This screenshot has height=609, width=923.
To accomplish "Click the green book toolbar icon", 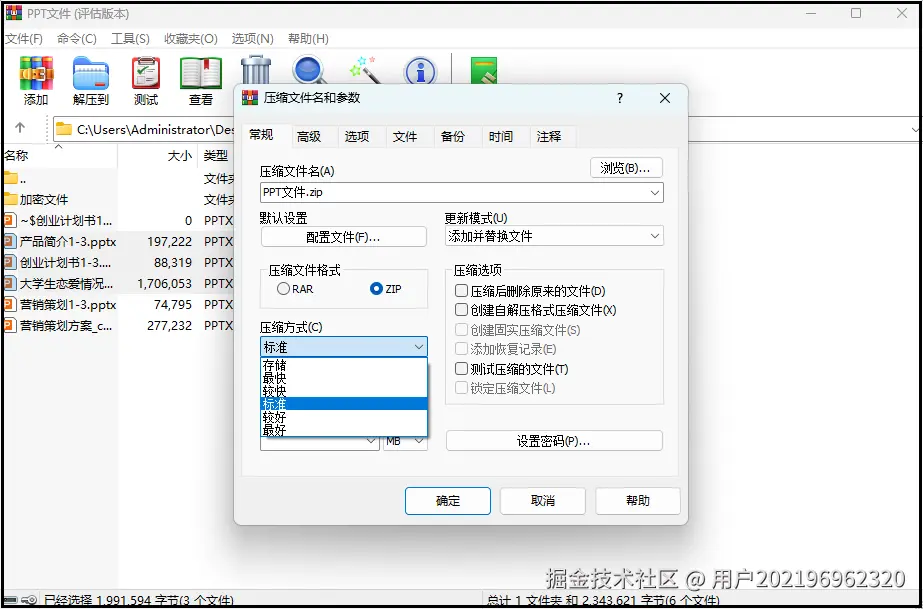I will pos(484,71).
